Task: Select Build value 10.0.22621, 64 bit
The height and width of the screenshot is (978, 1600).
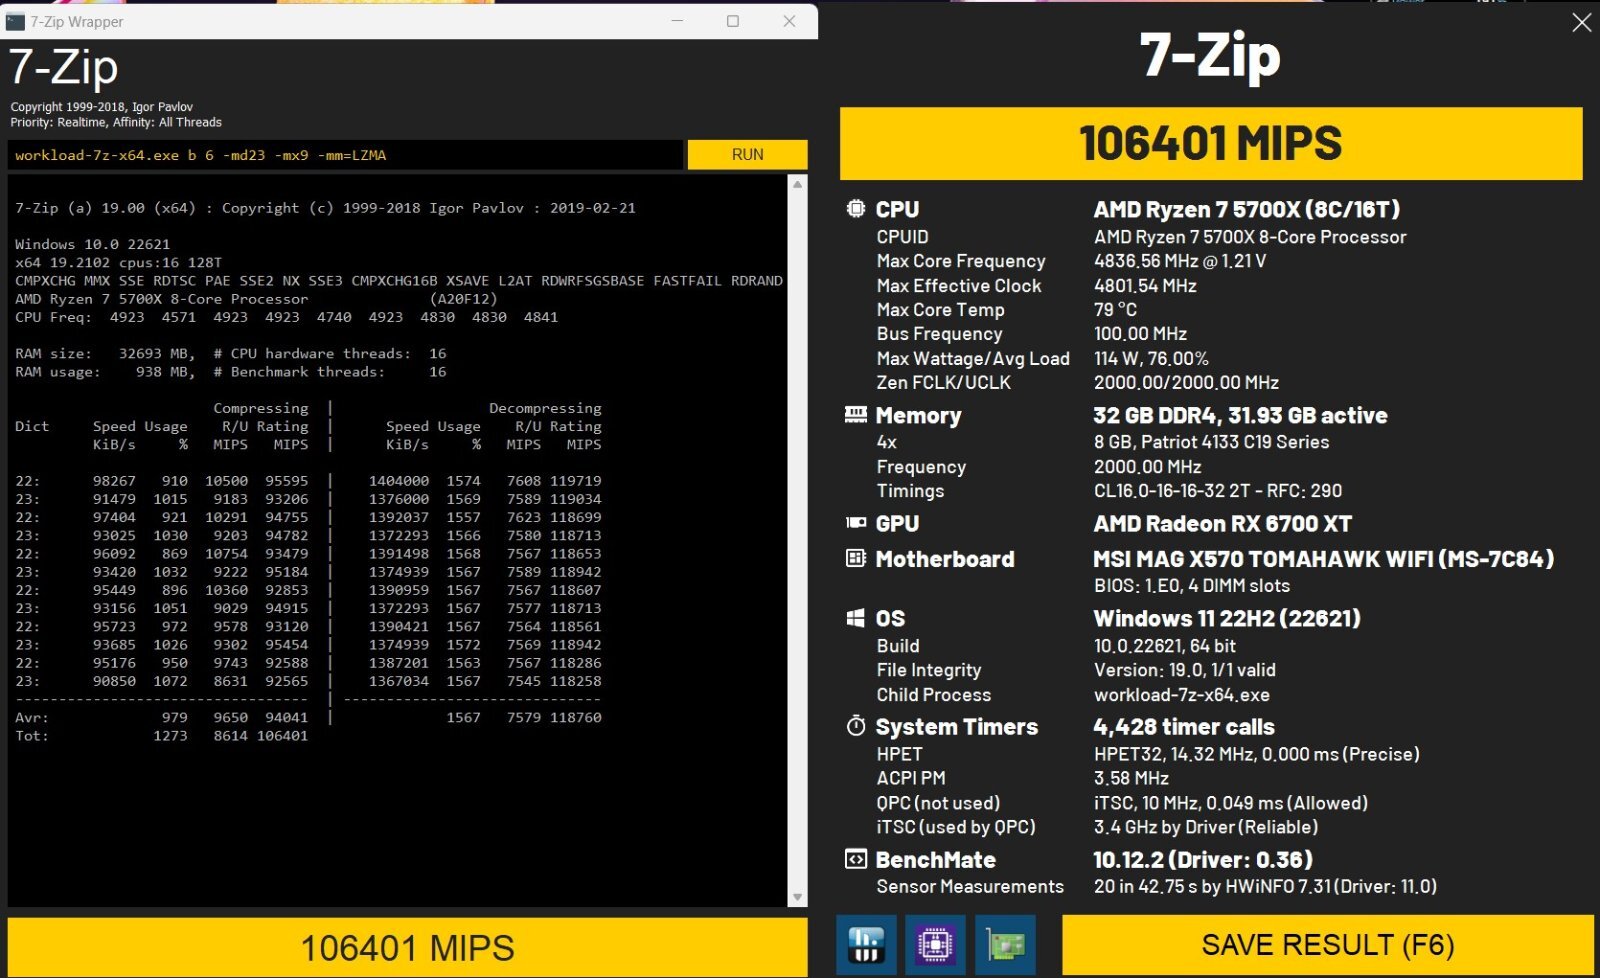Action: coord(1164,646)
